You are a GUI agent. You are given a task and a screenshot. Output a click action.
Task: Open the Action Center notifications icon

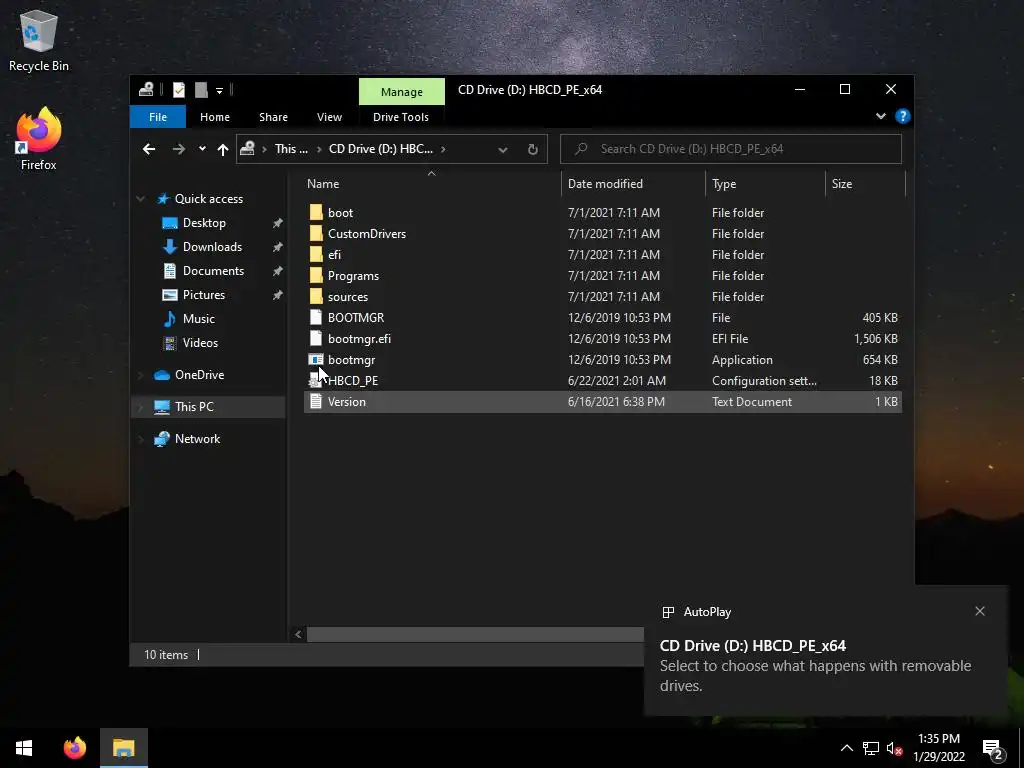(993, 750)
